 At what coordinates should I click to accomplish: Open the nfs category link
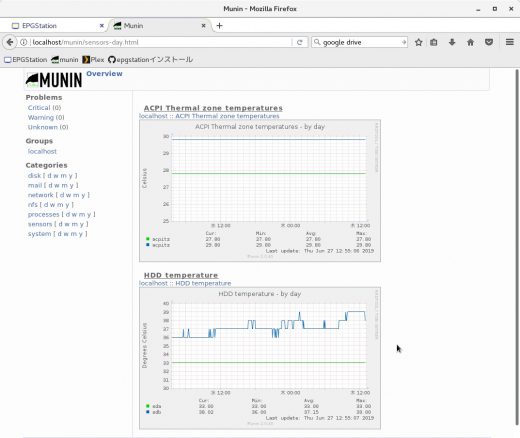click(x=33, y=204)
